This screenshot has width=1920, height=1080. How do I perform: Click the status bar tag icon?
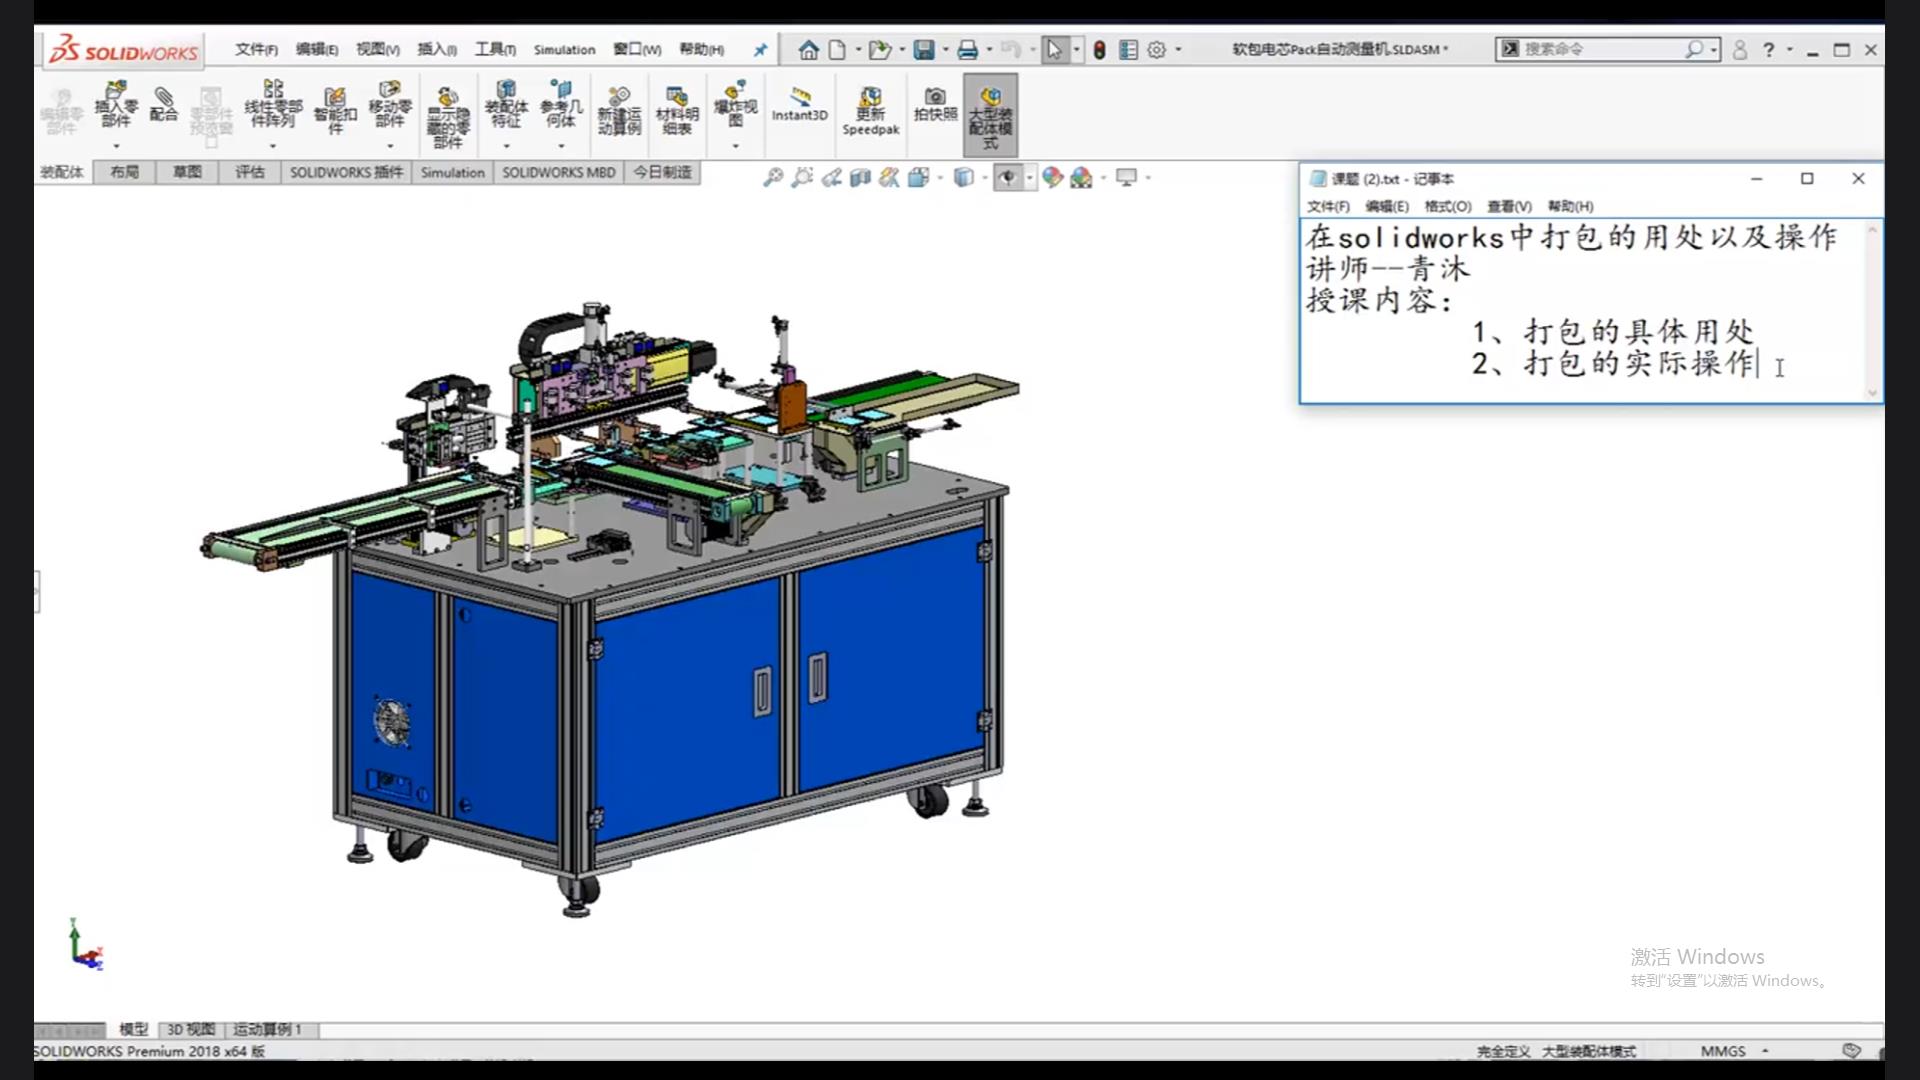(x=1851, y=1050)
